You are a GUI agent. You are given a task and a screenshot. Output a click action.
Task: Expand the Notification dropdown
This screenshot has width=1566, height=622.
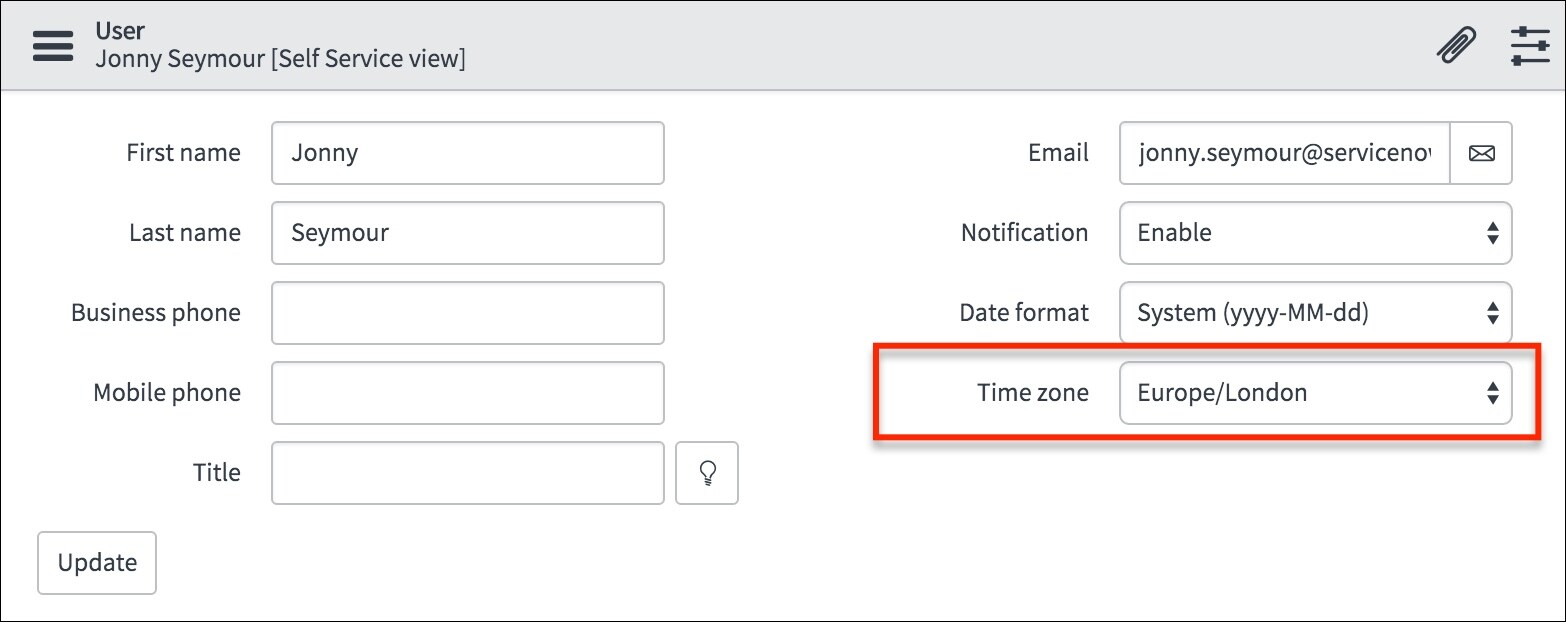click(x=1315, y=233)
